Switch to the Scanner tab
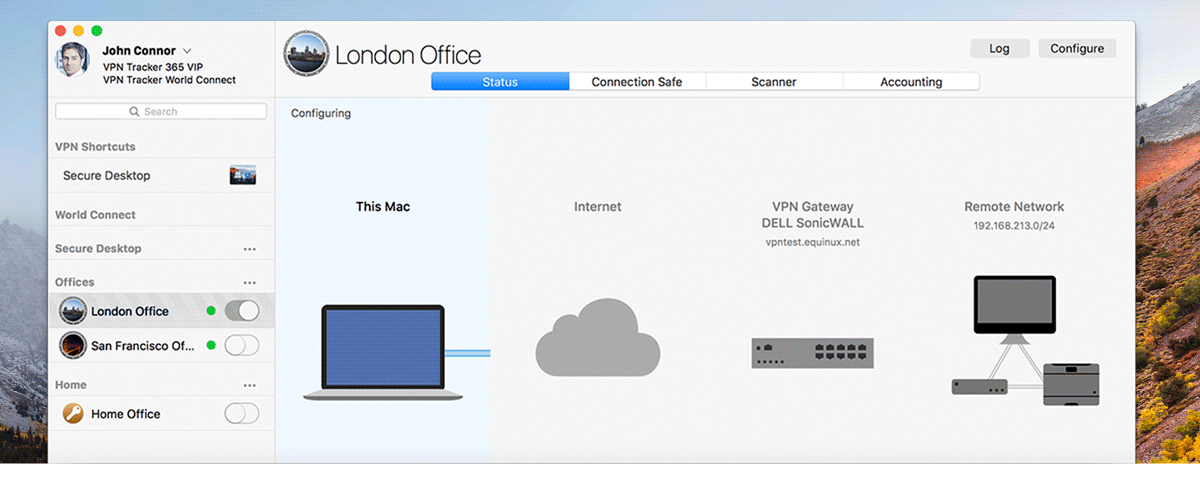 (x=773, y=82)
